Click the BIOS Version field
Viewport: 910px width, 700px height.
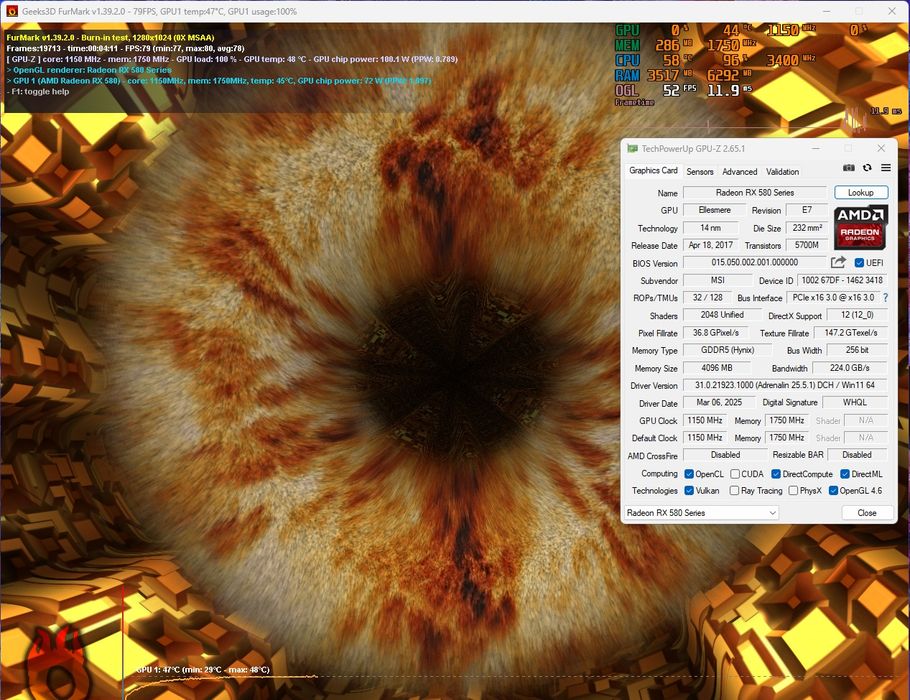coord(754,263)
